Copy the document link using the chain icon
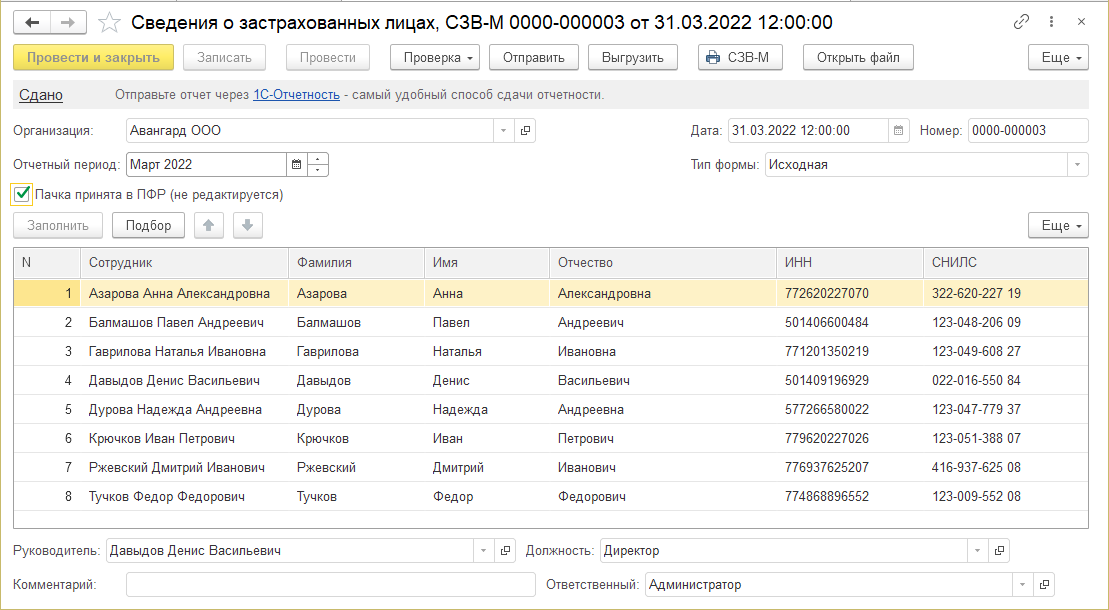The height and width of the screenshot is (610, 1109). [x=1021, y=22]
